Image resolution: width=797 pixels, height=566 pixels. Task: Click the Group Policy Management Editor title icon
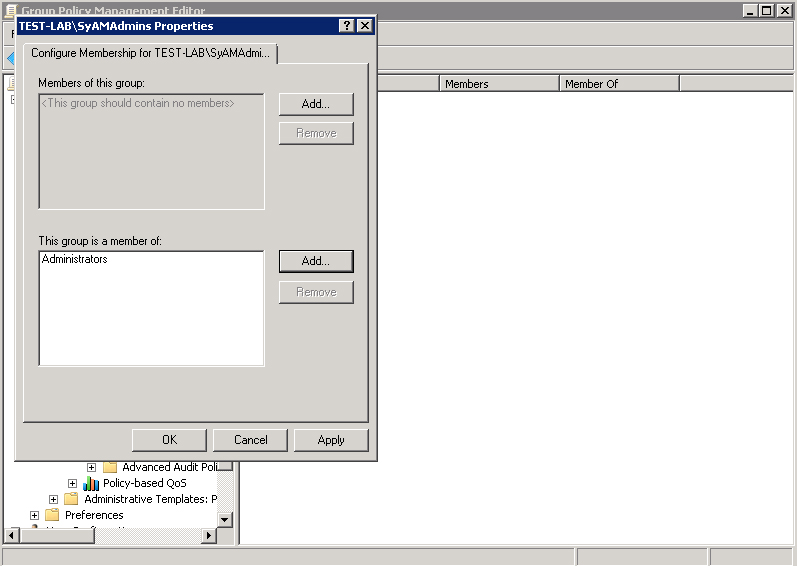(11, 10)
